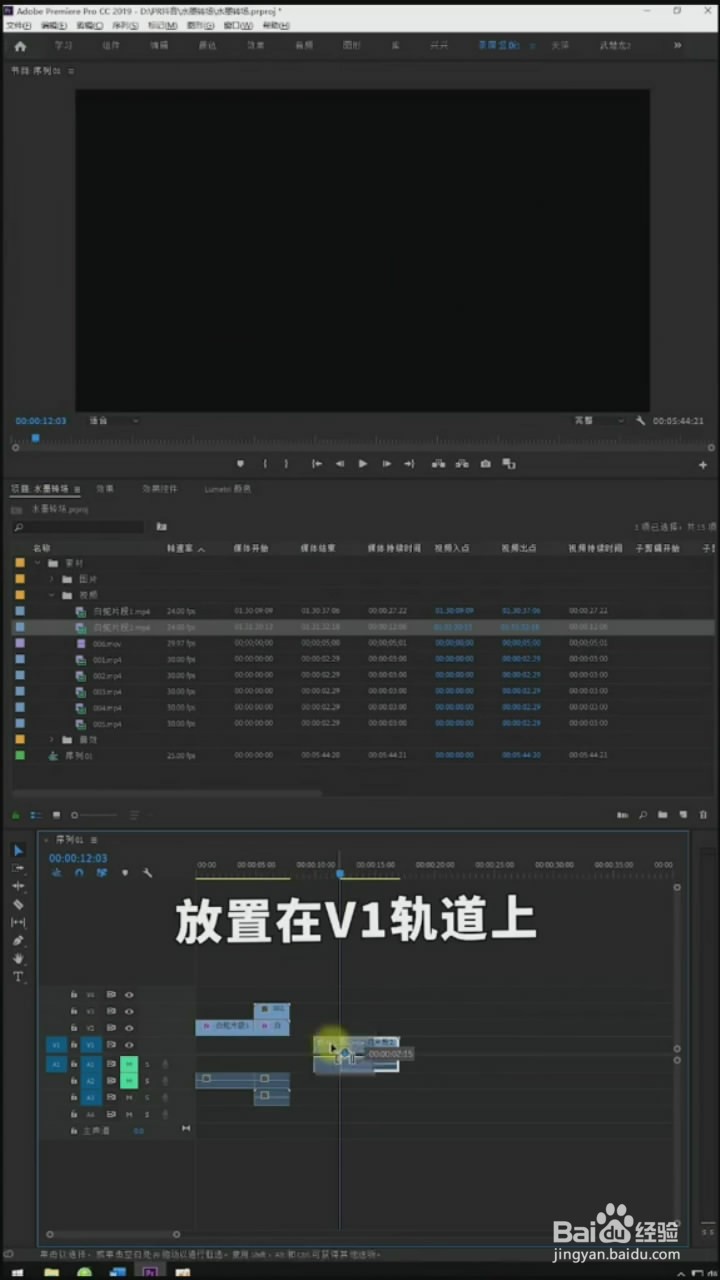Collapse the 视频 bin folder
This screenshot has height=1280, width=720.
[x=51, y=595]
